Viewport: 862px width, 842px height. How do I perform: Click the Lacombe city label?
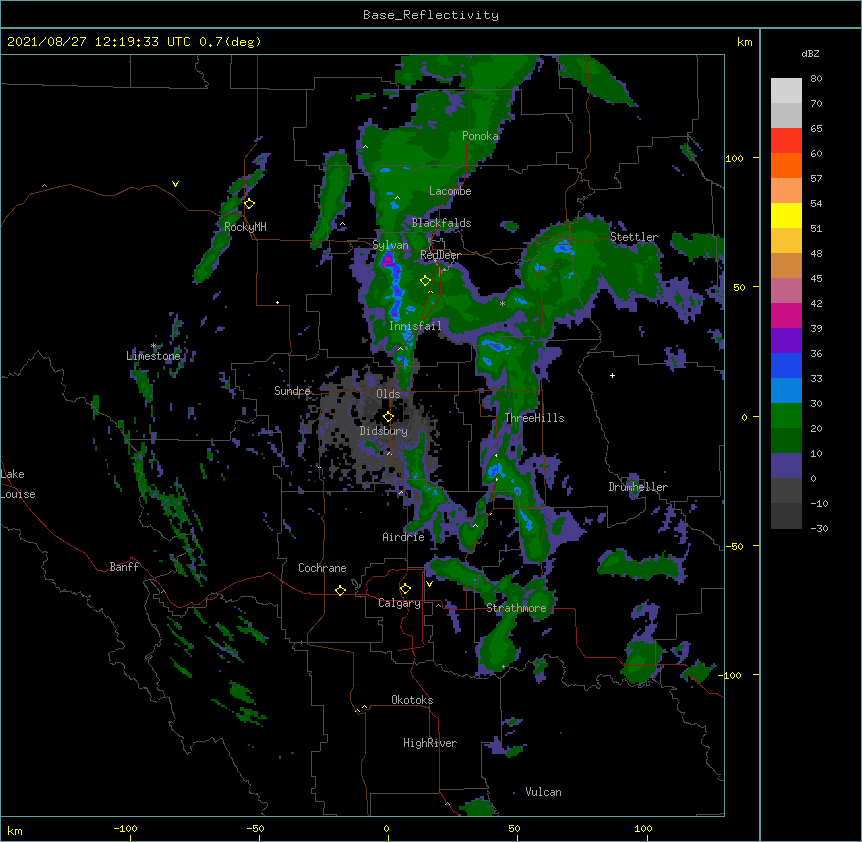[450, 191]
